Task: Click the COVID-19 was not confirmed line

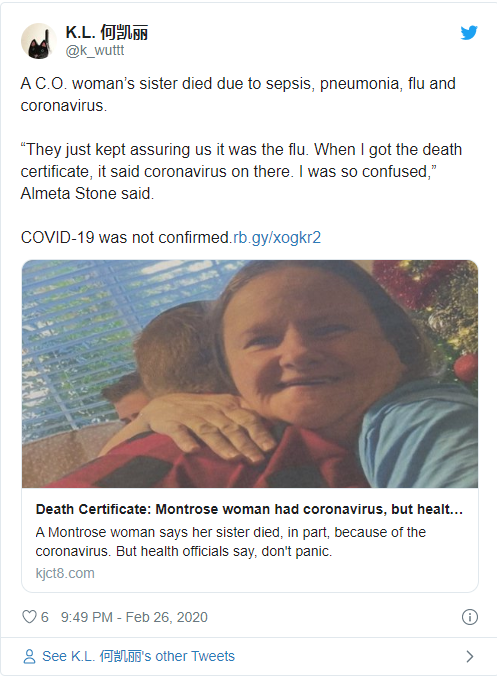Action: pyautogui.click(x=125, y=238)
